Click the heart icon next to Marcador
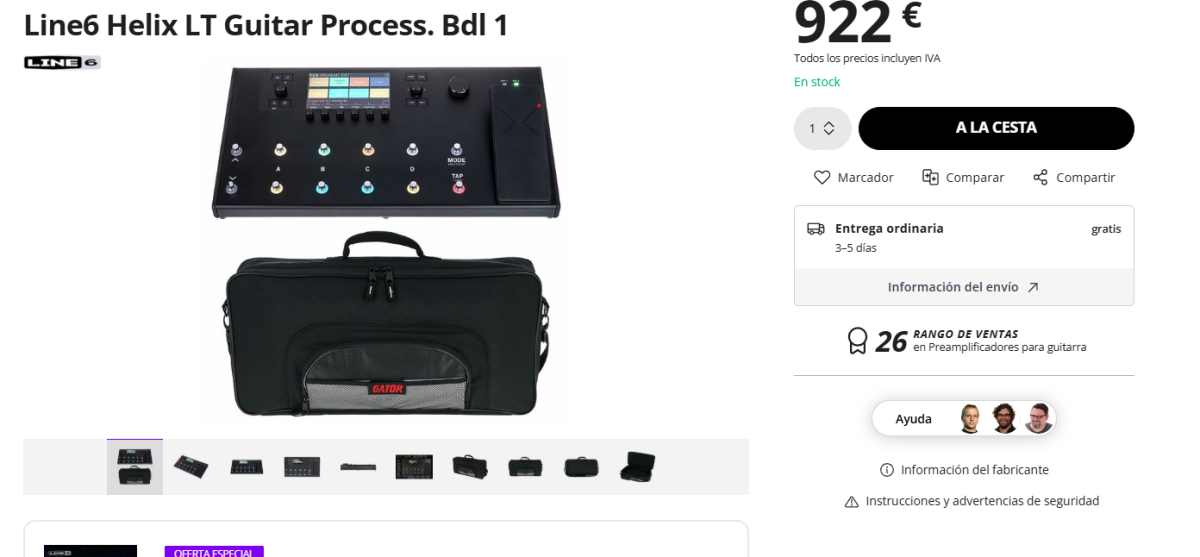1200x557 pixels. pos(822,177)
